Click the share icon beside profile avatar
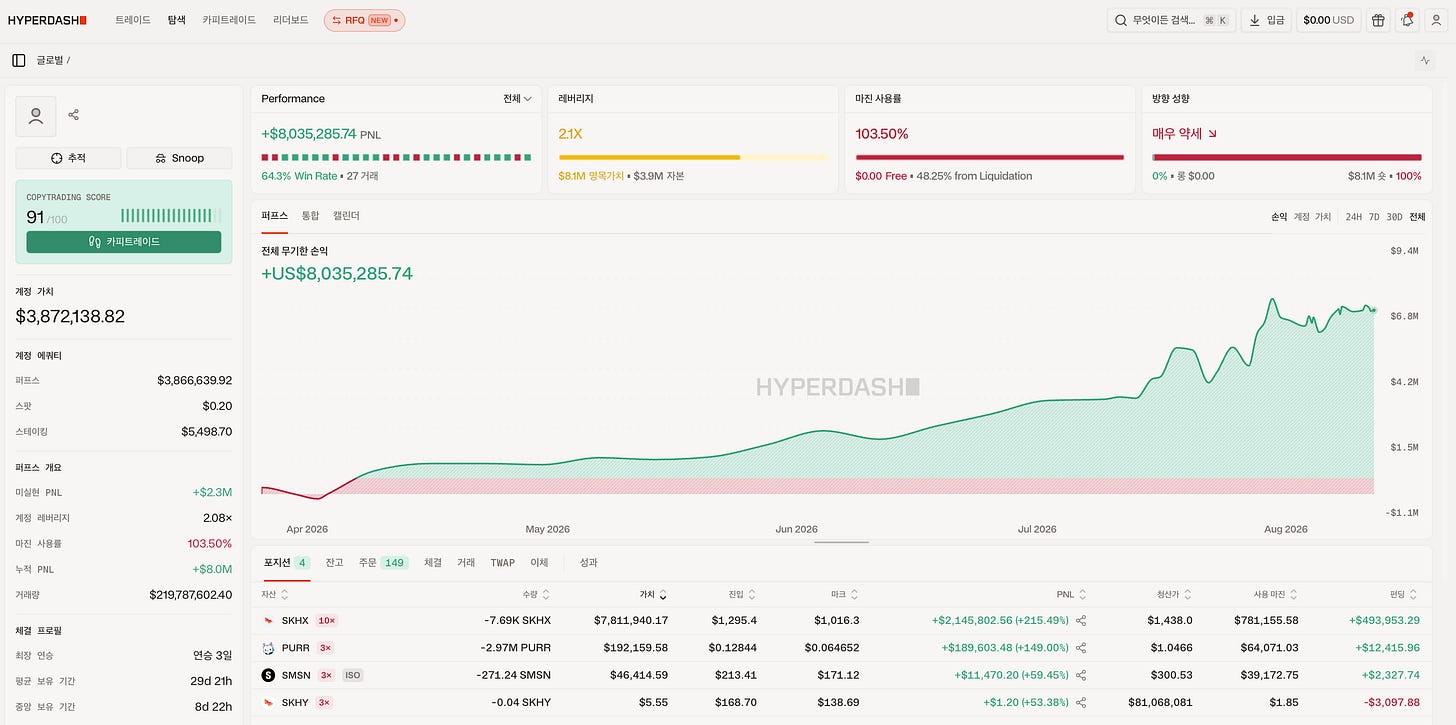The width and height of the screenshot is (1456, 725). click(74, 115)
